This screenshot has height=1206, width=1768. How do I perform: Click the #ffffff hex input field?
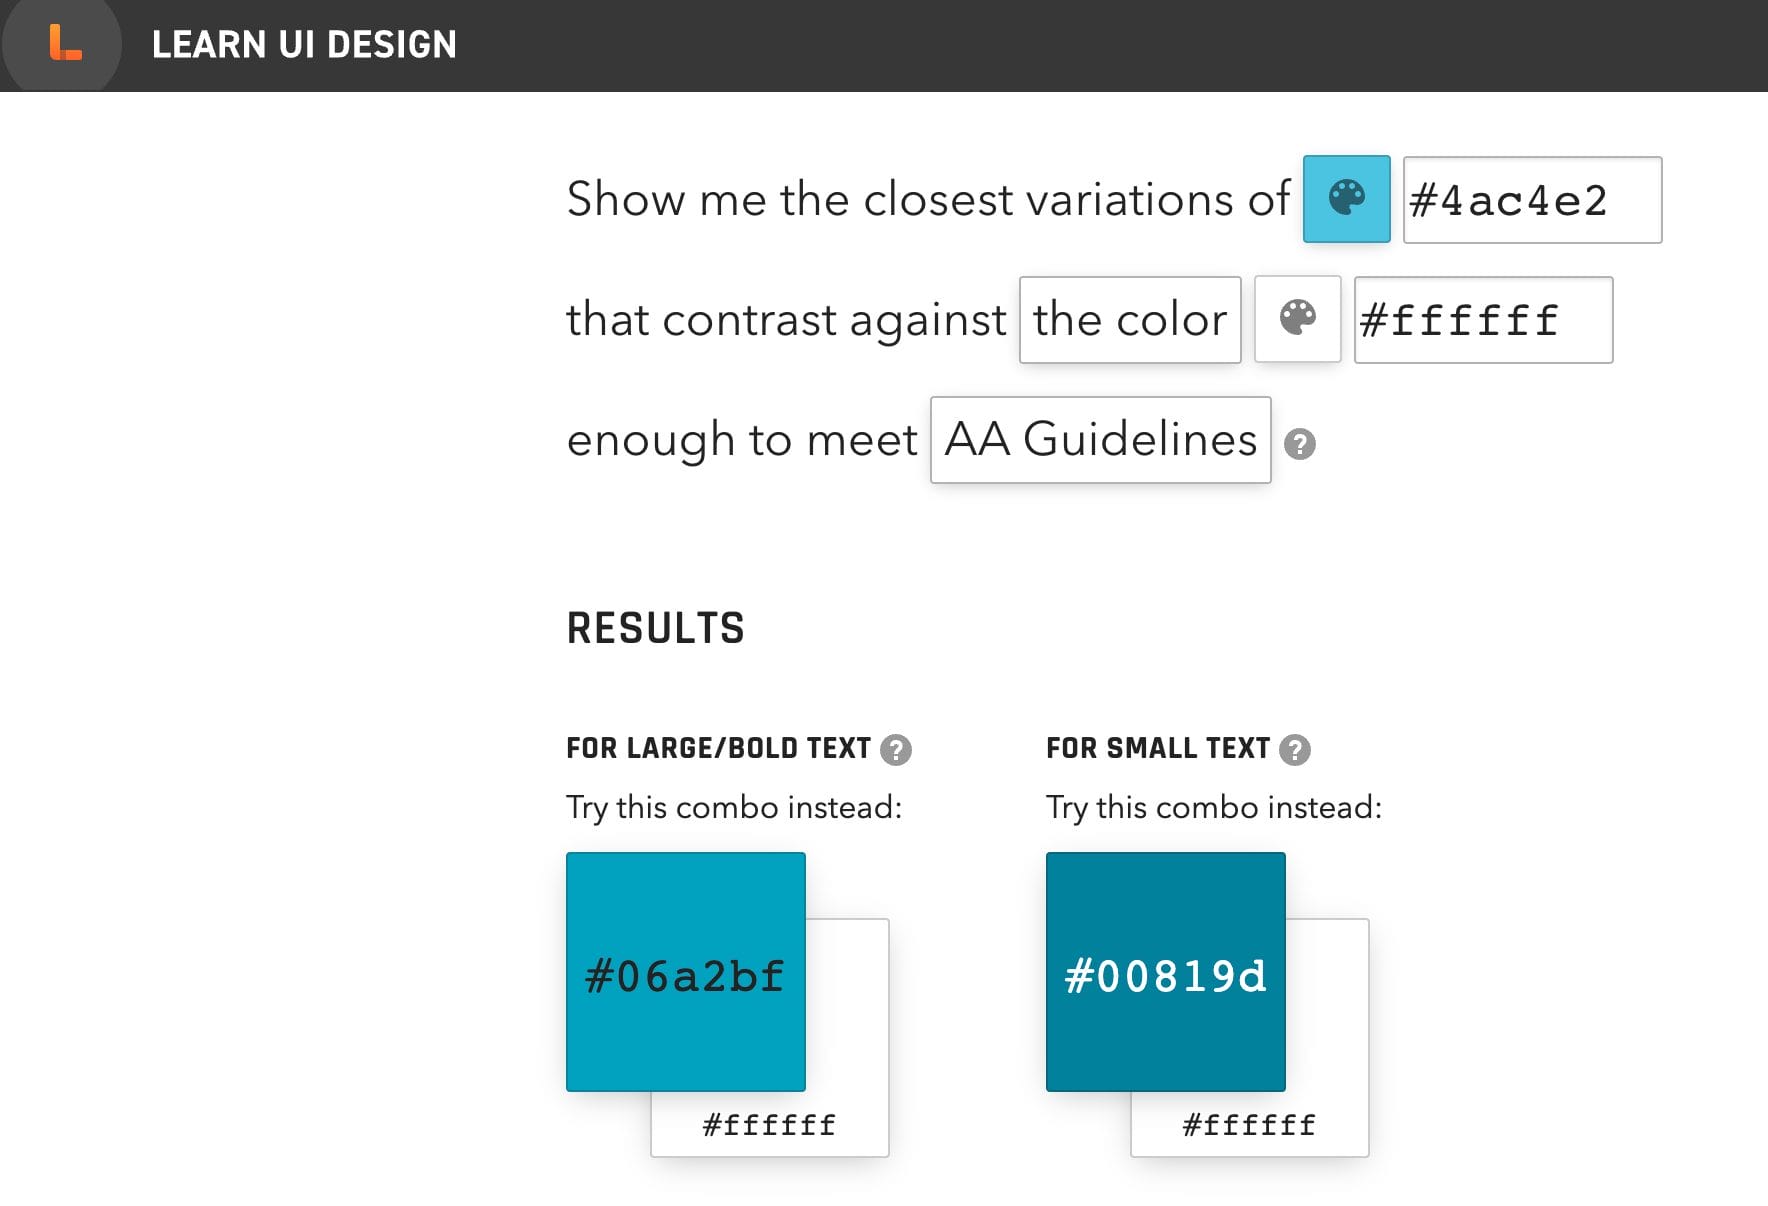[1484, 320]
